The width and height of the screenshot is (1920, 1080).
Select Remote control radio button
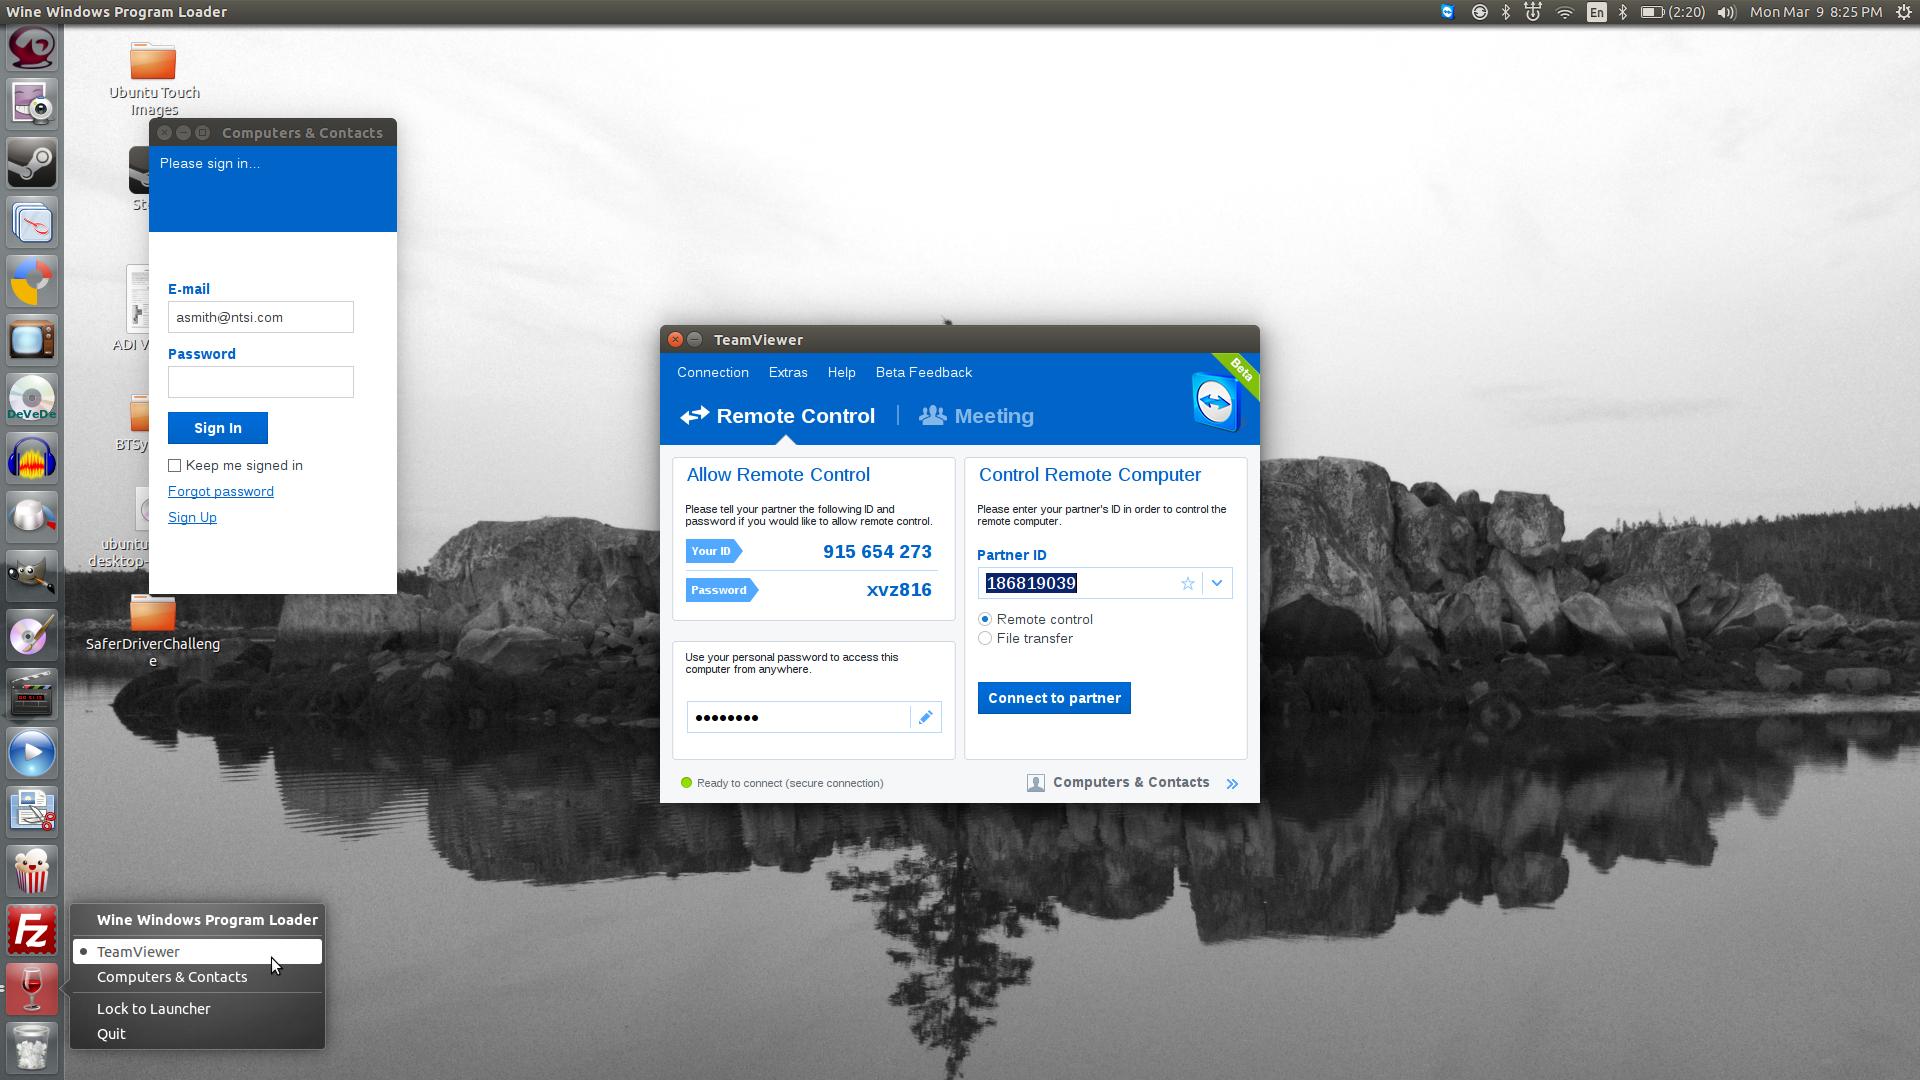pos(985,618)
